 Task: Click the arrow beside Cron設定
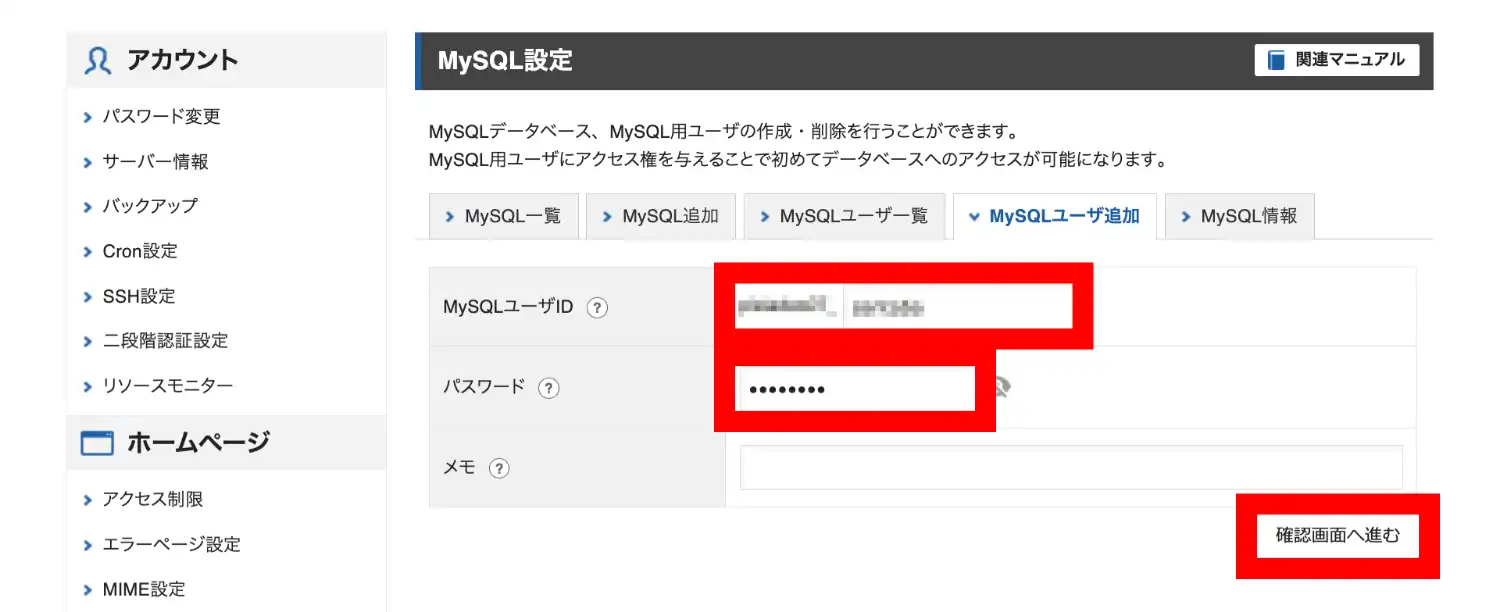pos(88,252)
